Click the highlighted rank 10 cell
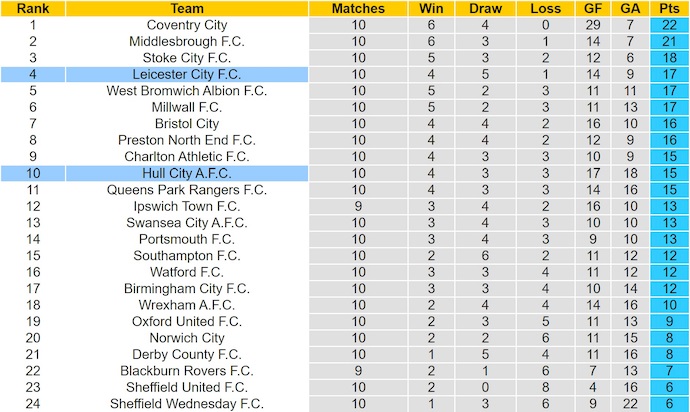690x412 pixels. coord(33,173)
